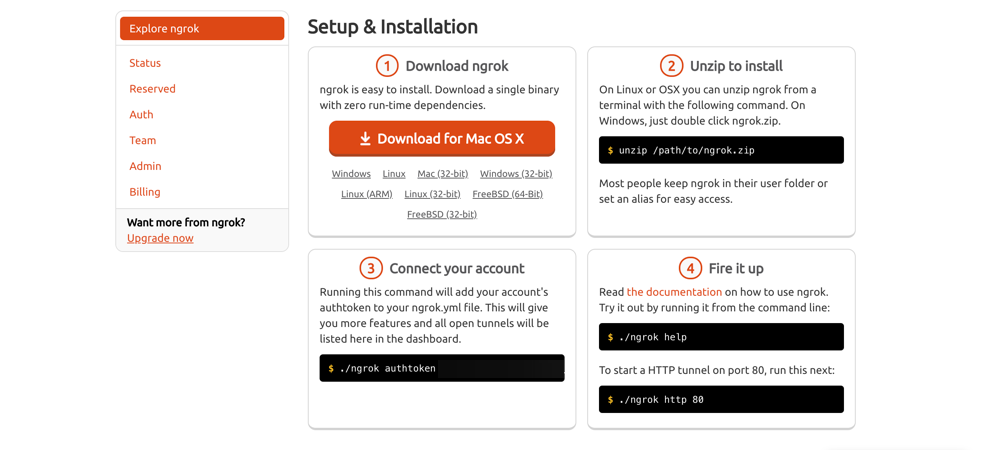Choose the Windows download link
Image resolution: width=982 pixels, height=450 pixels.
(351, 174)
